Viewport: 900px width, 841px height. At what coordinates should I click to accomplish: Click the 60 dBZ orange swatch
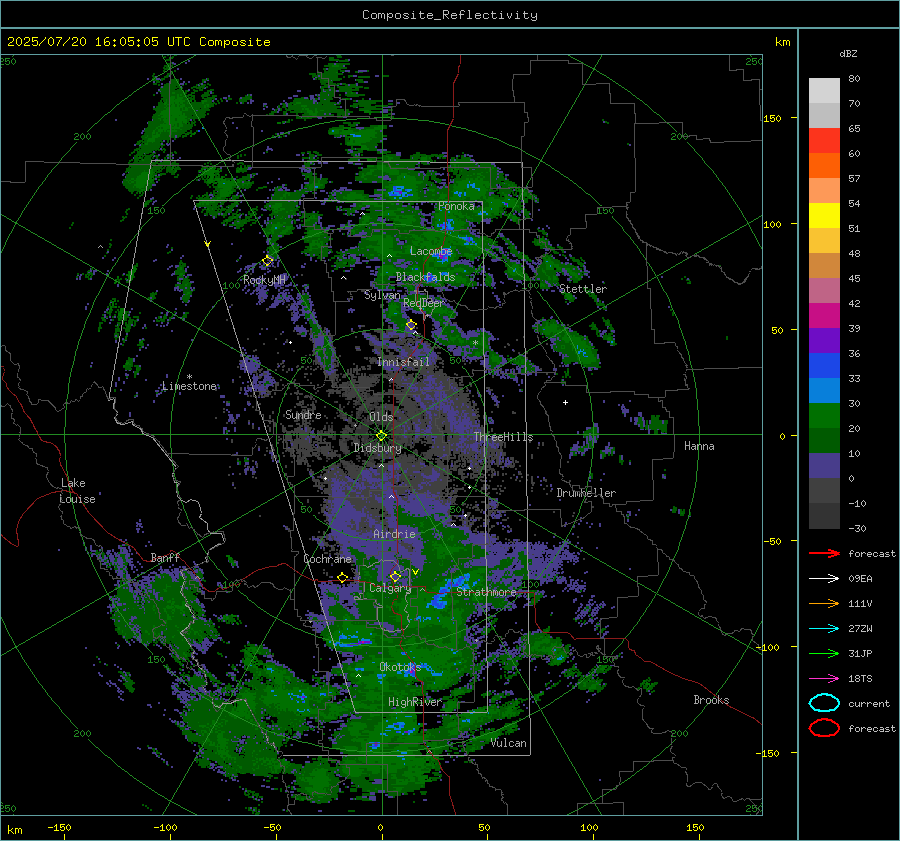[824, 165]
